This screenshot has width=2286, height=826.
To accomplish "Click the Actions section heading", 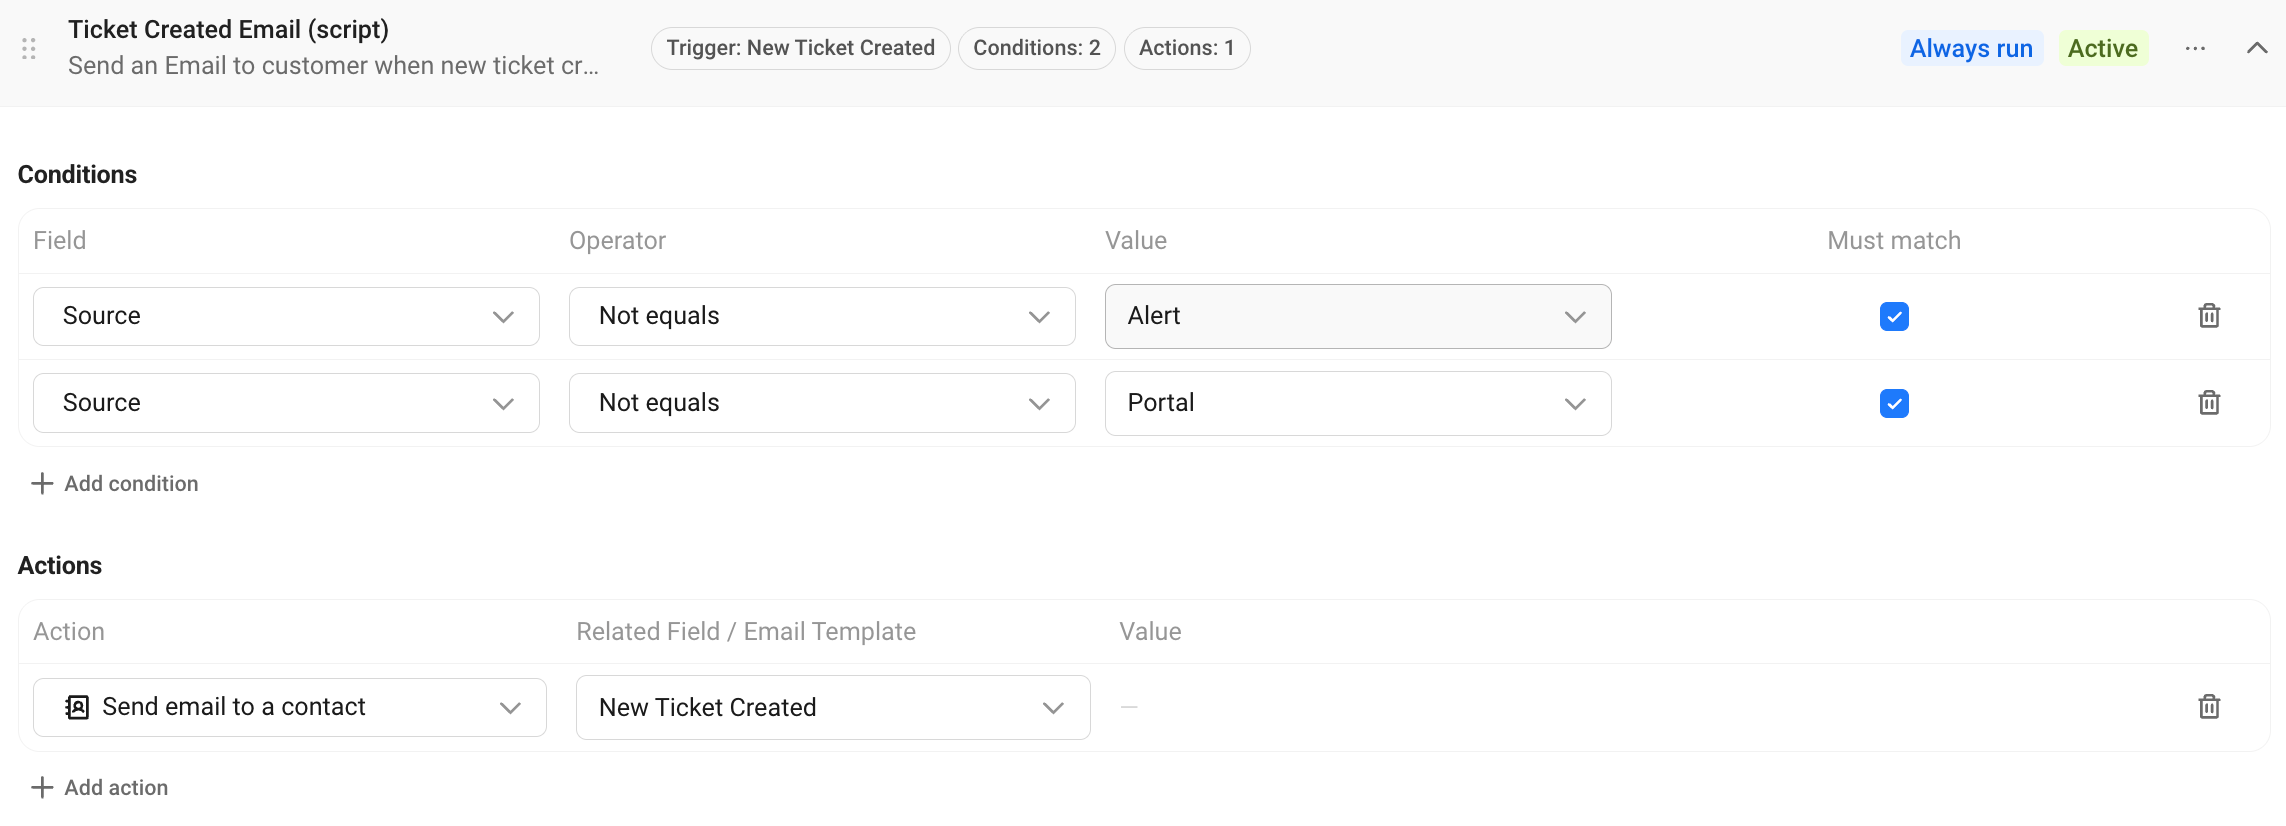I will [60, 565].
